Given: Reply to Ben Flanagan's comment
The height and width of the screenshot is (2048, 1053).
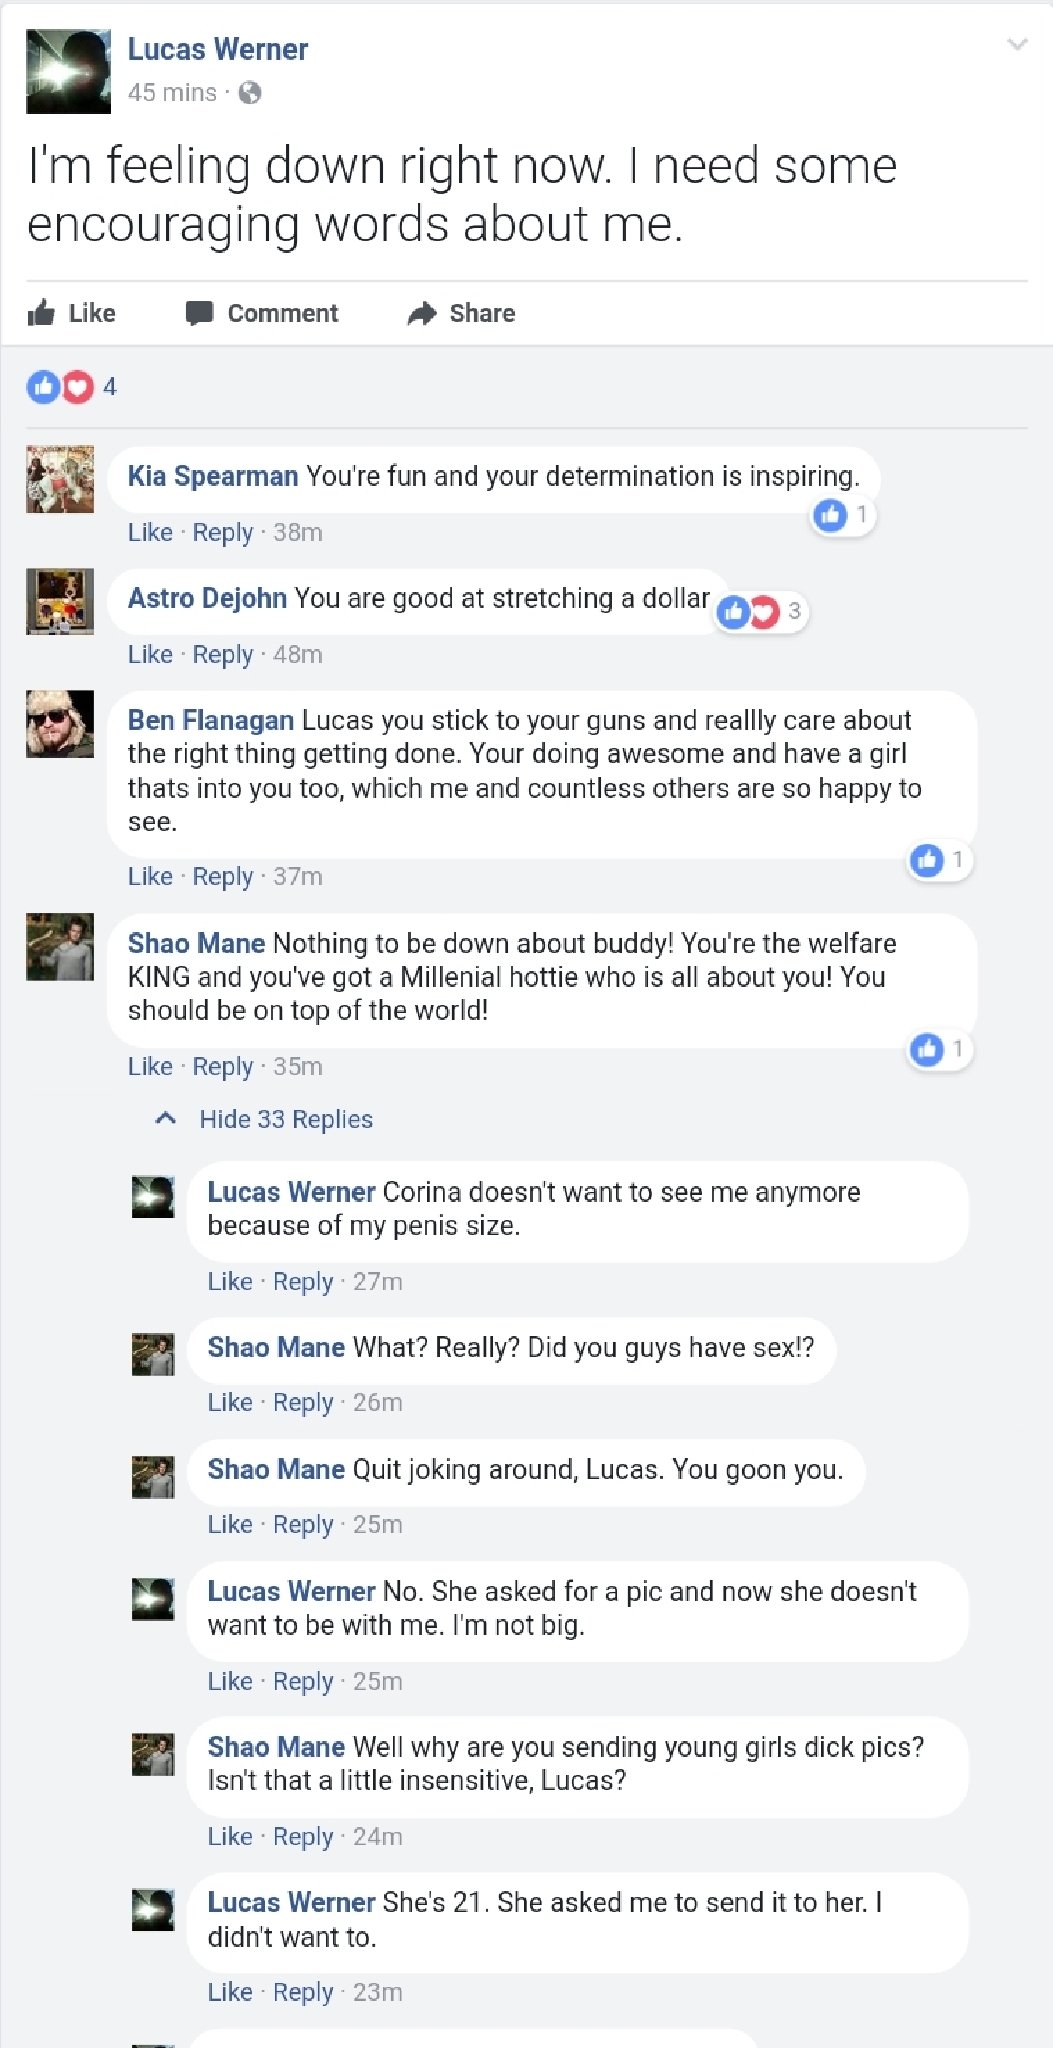Looking at the screenshot, I should click(223, 877).
